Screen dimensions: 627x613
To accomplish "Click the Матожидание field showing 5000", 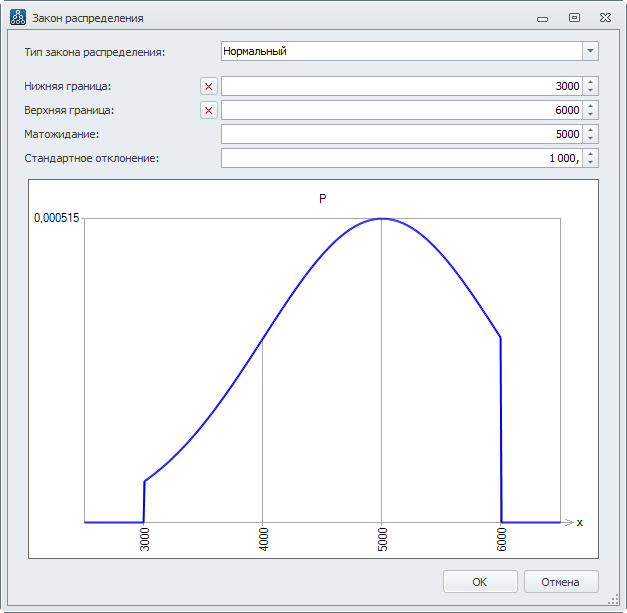I will (400, 134).
